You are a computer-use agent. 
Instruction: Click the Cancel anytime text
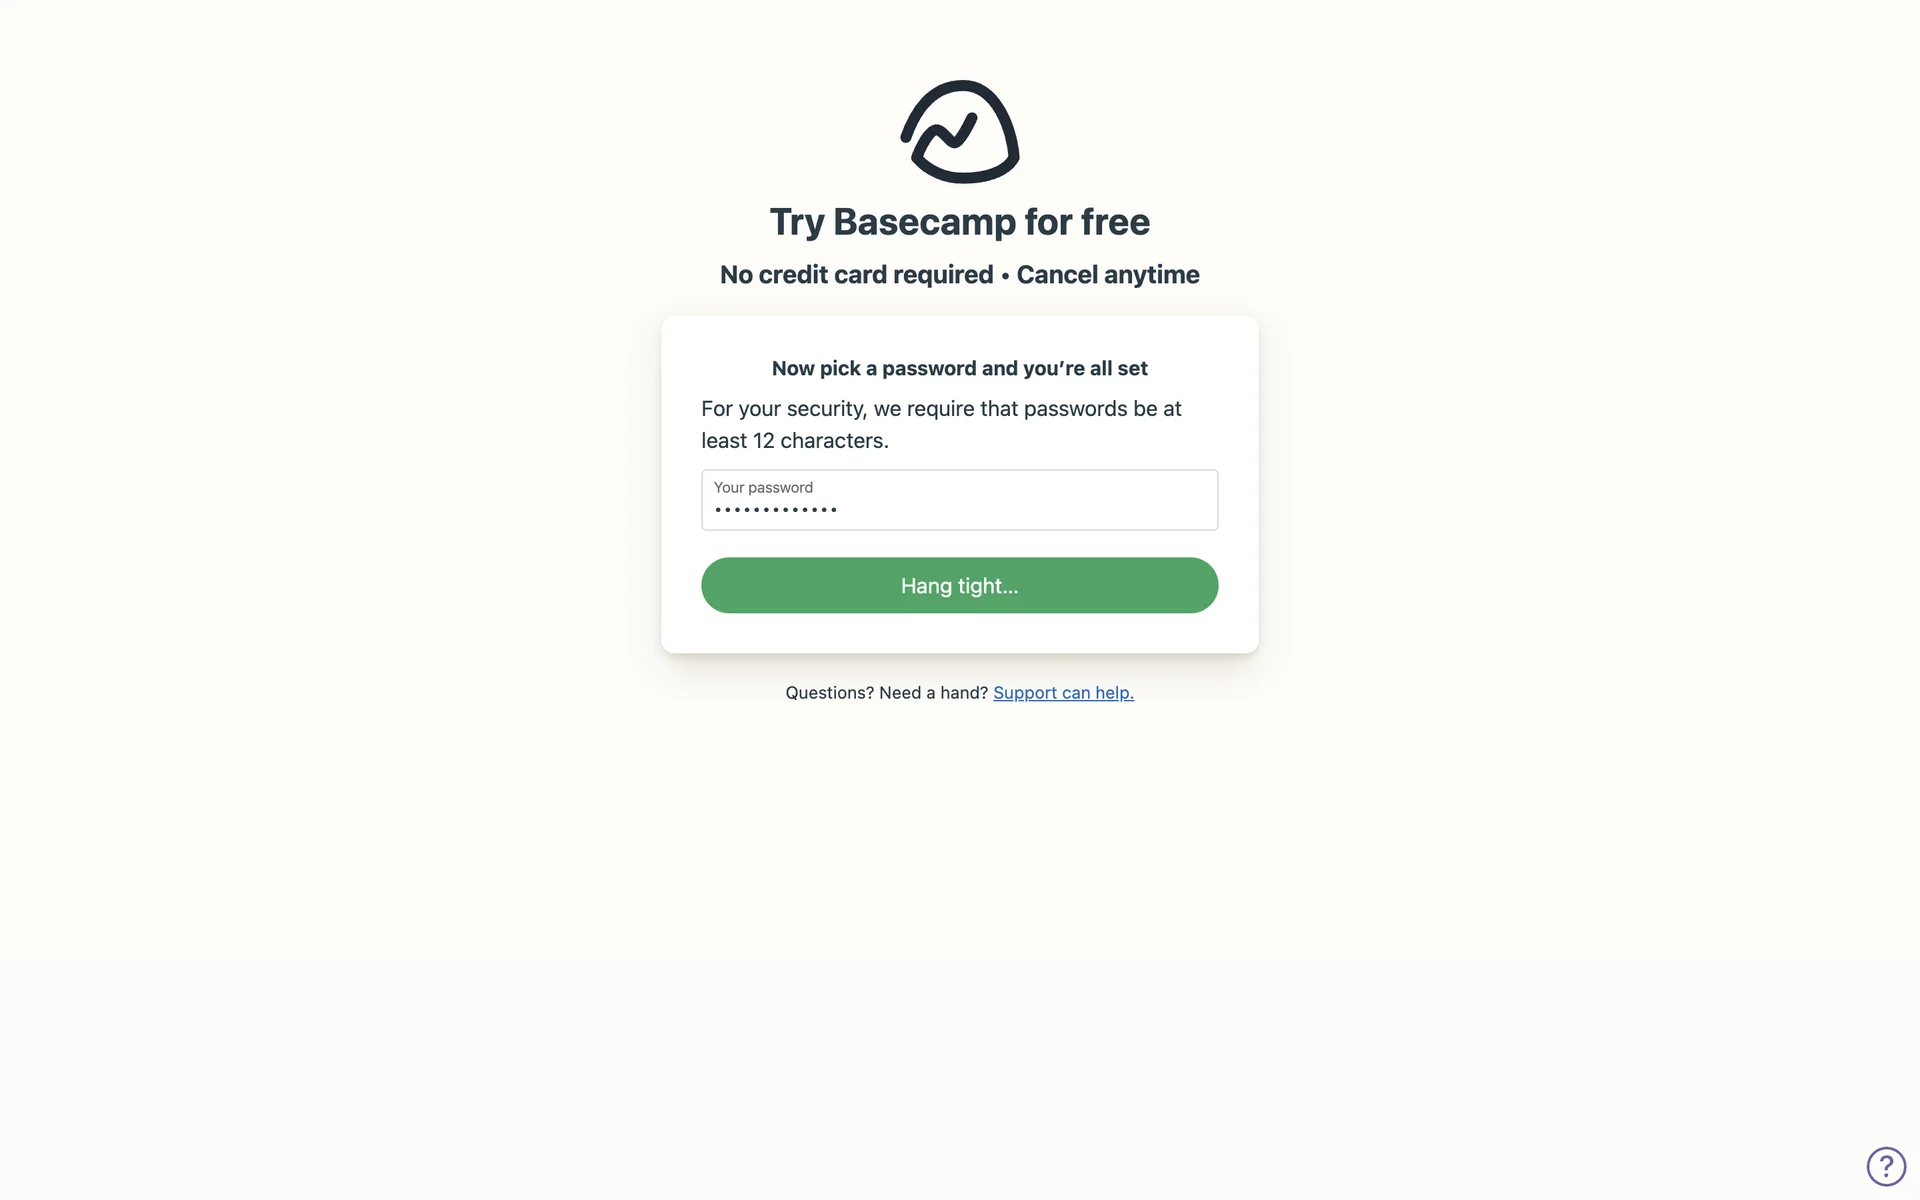(x=1108, y=275)
